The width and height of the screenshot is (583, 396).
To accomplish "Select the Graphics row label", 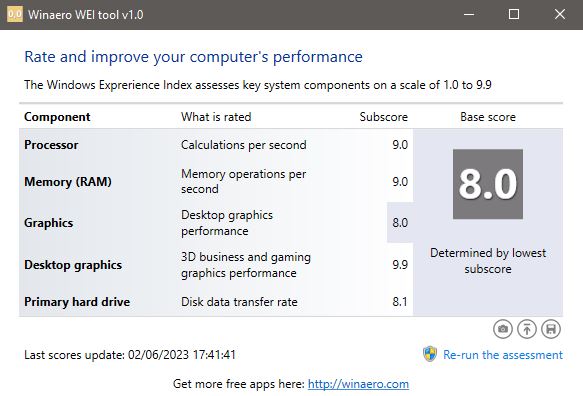I will [49, 223].
